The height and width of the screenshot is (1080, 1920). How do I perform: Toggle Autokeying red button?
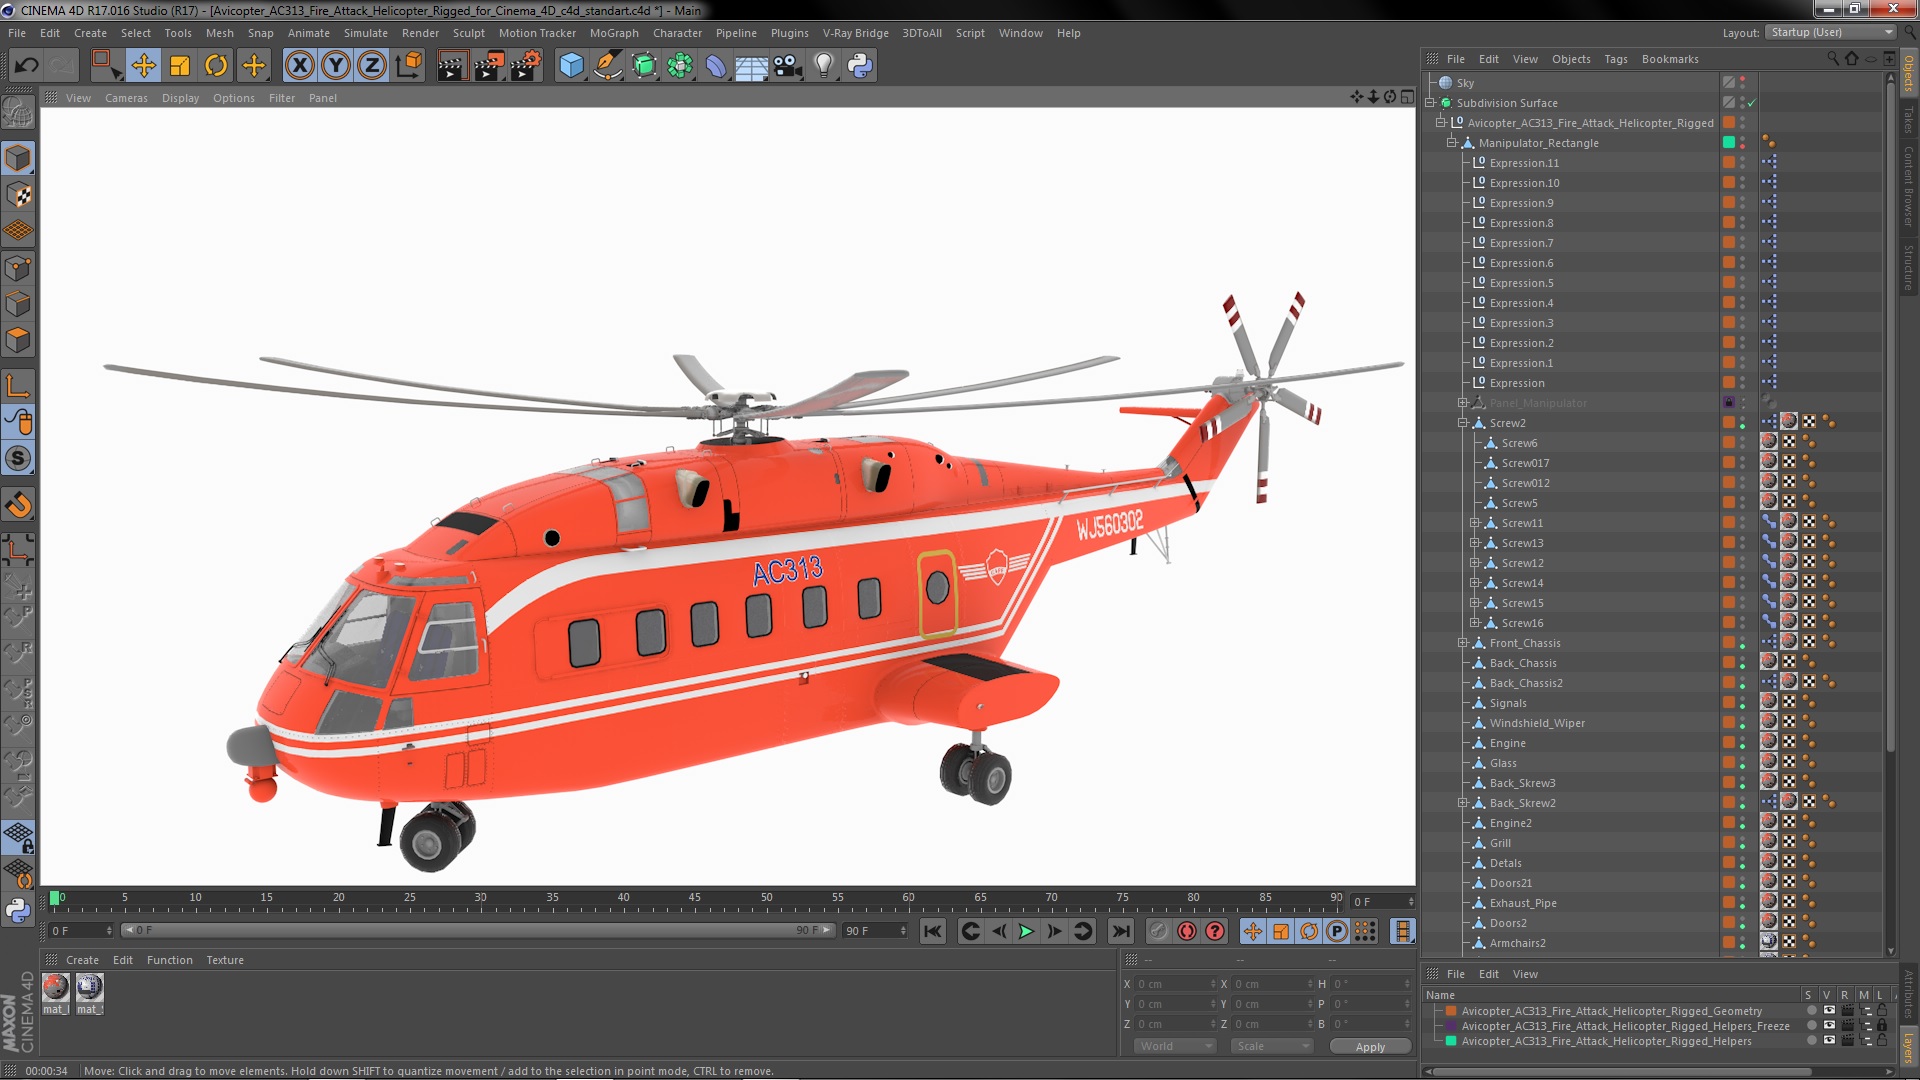1187,931
